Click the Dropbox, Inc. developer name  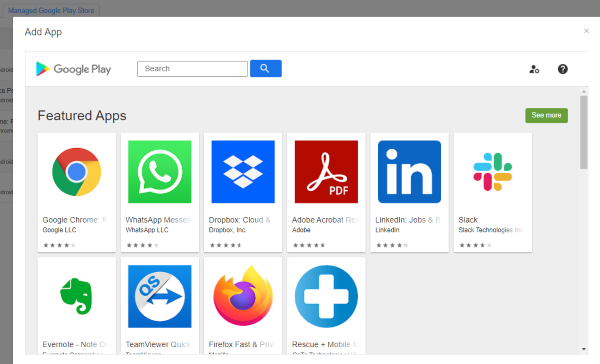pyautogui.click(x=227, y=230)
